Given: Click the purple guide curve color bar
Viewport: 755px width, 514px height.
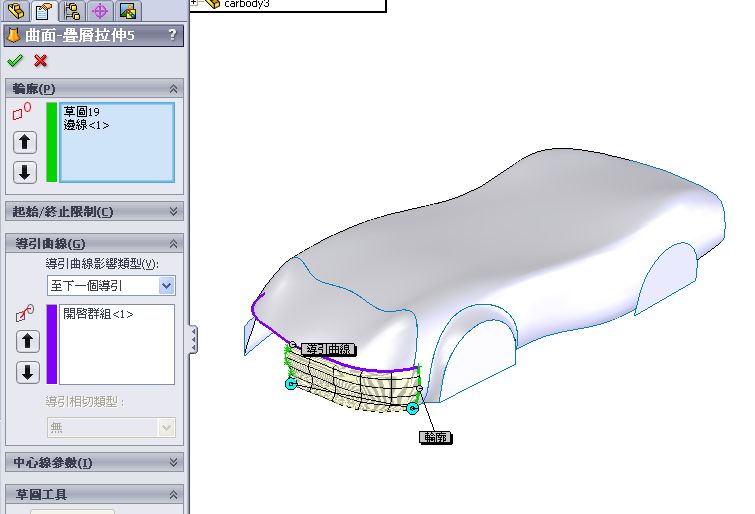Looking at the screenshot, I should click(52, 344).
